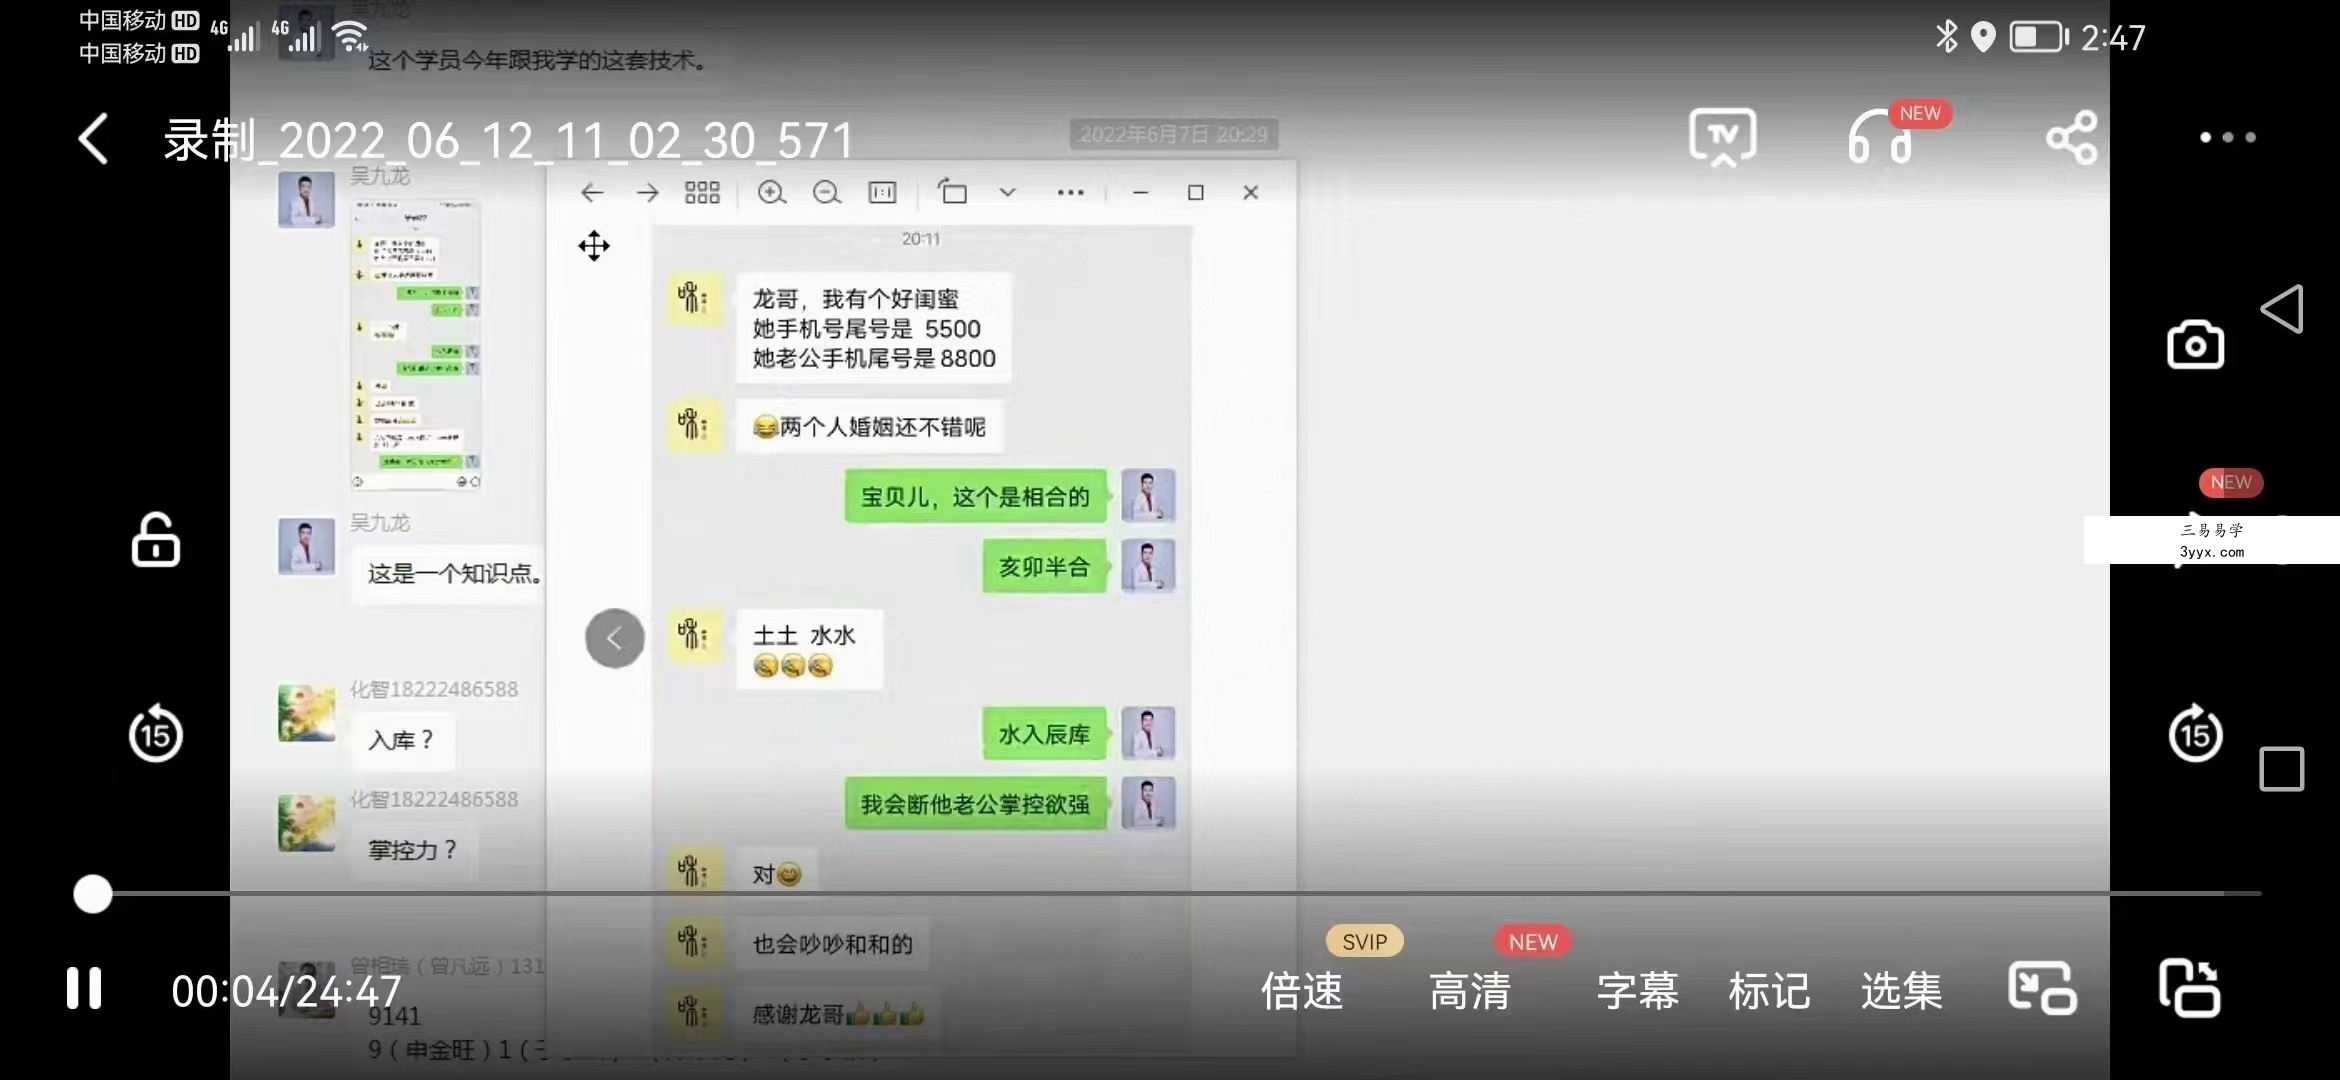Open the three-dot more options menu
This screenshot has width=2340, height=1080.
pyautogui.click(x=2228, y=137)
